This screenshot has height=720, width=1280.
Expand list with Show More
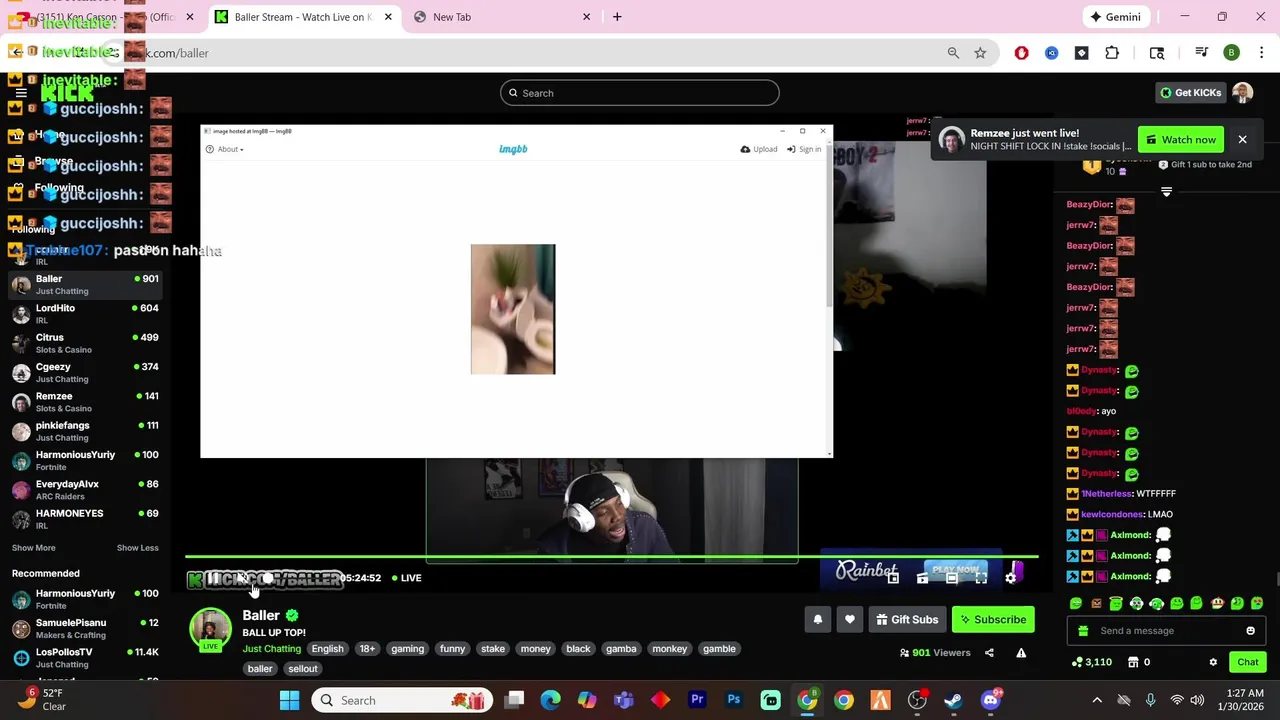pyautogui.click(x=34, y=548)
